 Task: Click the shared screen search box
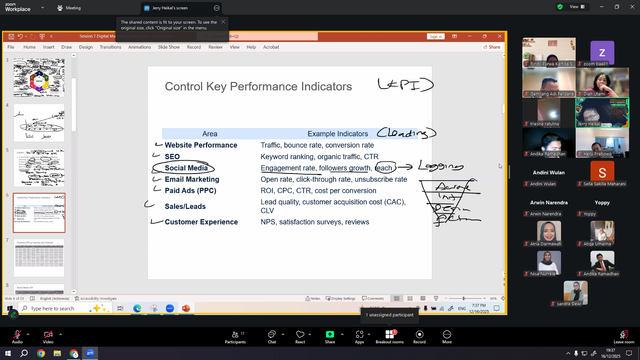(64, 308)
